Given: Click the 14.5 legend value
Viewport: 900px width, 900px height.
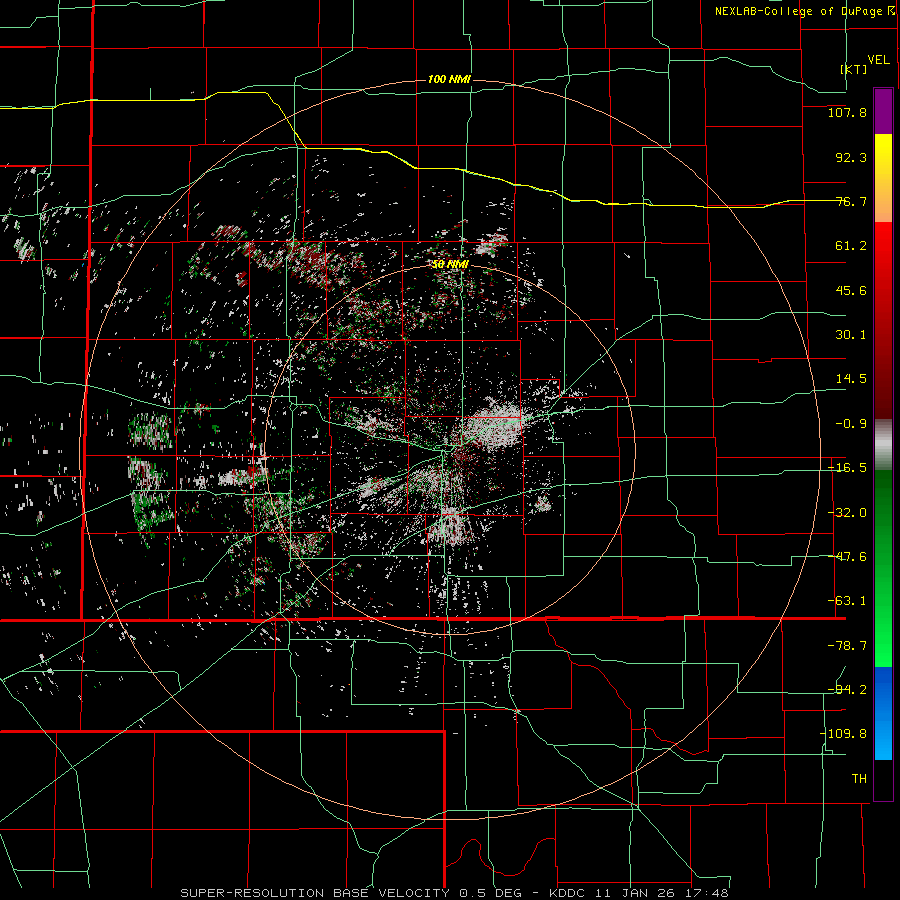Looking at the screenshot, I should 851,379.
